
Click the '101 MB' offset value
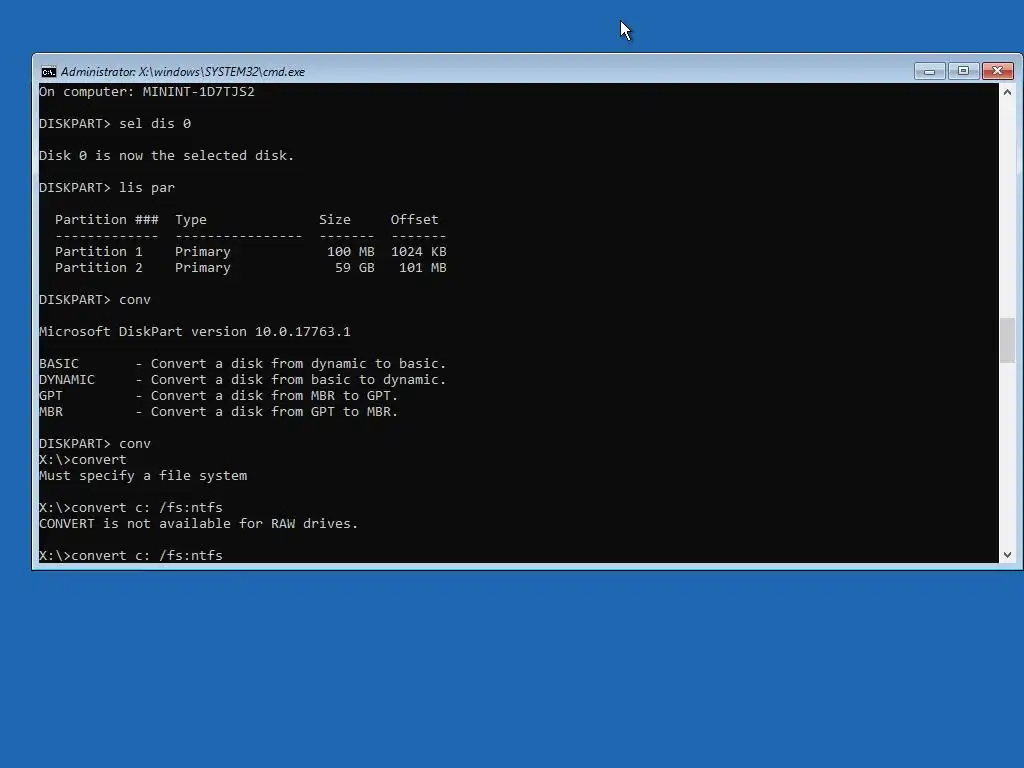tap(423, 268)
